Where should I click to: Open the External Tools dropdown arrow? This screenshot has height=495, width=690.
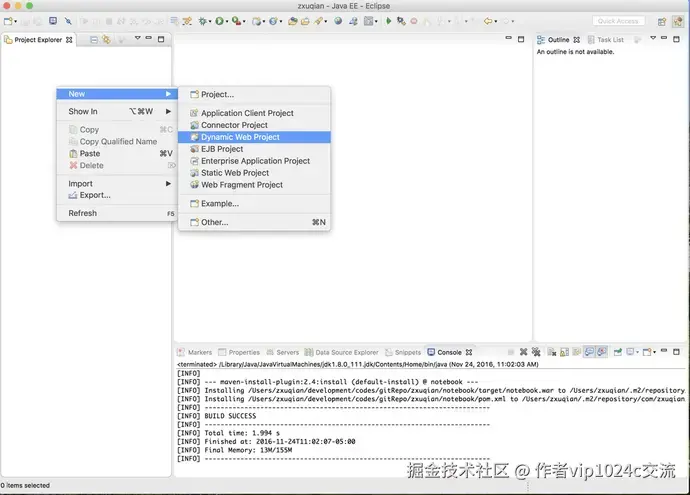(244, 21)
